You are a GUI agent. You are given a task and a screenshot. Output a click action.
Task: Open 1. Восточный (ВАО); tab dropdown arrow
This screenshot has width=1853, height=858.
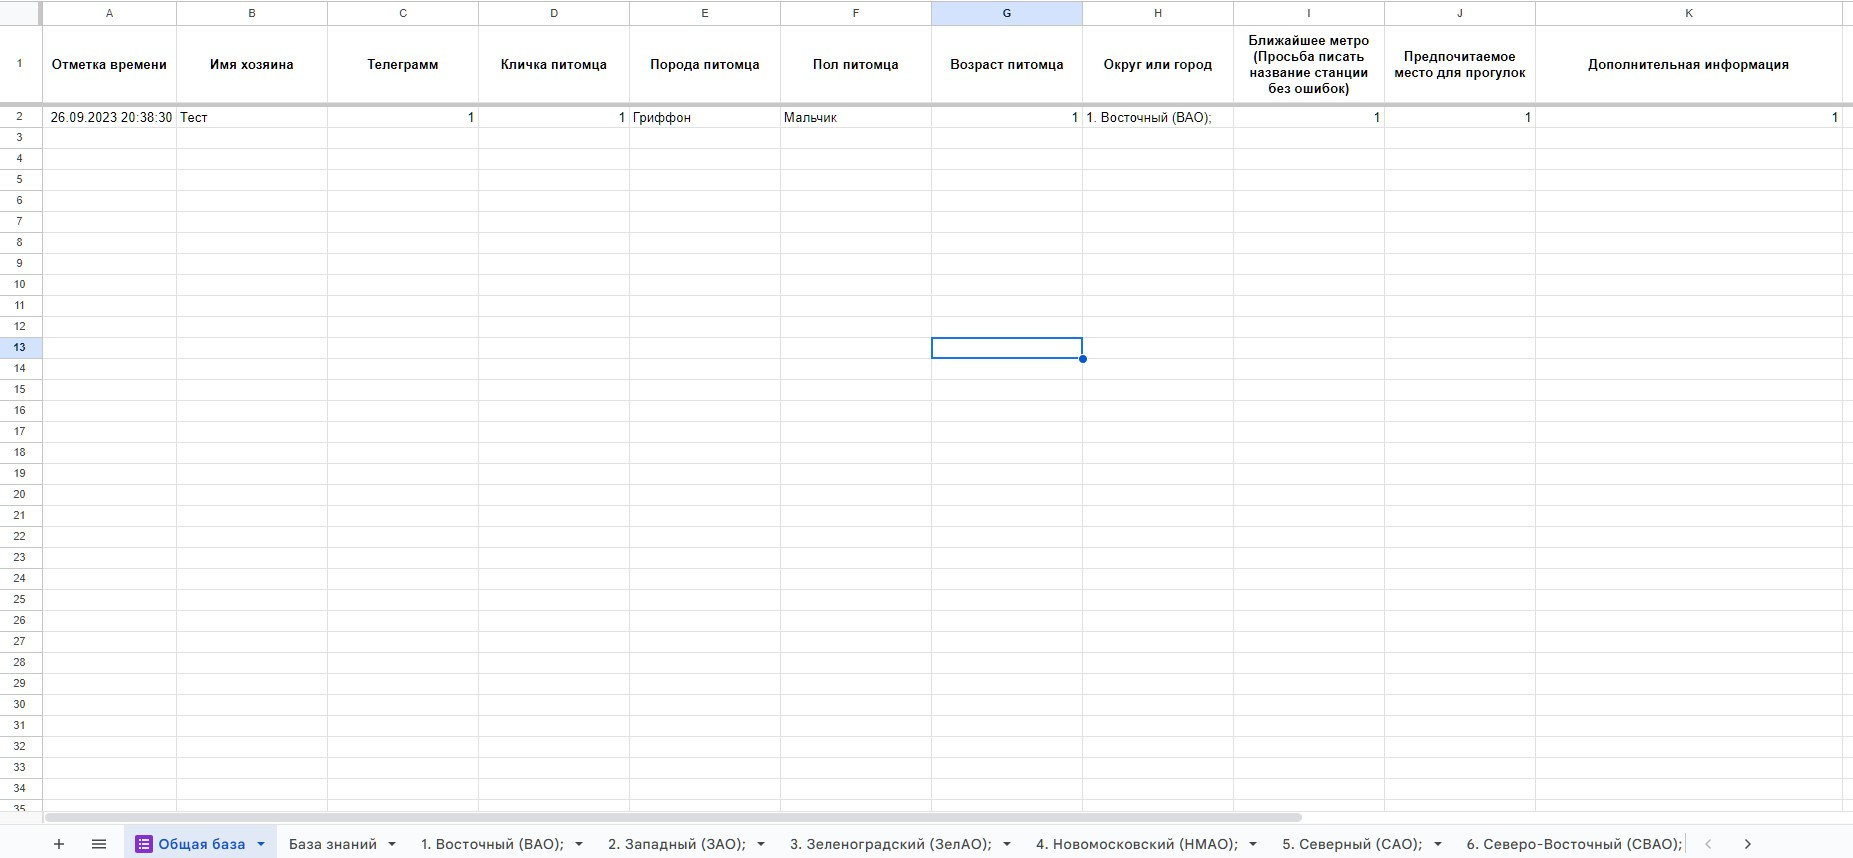click(x=579, y=844)
